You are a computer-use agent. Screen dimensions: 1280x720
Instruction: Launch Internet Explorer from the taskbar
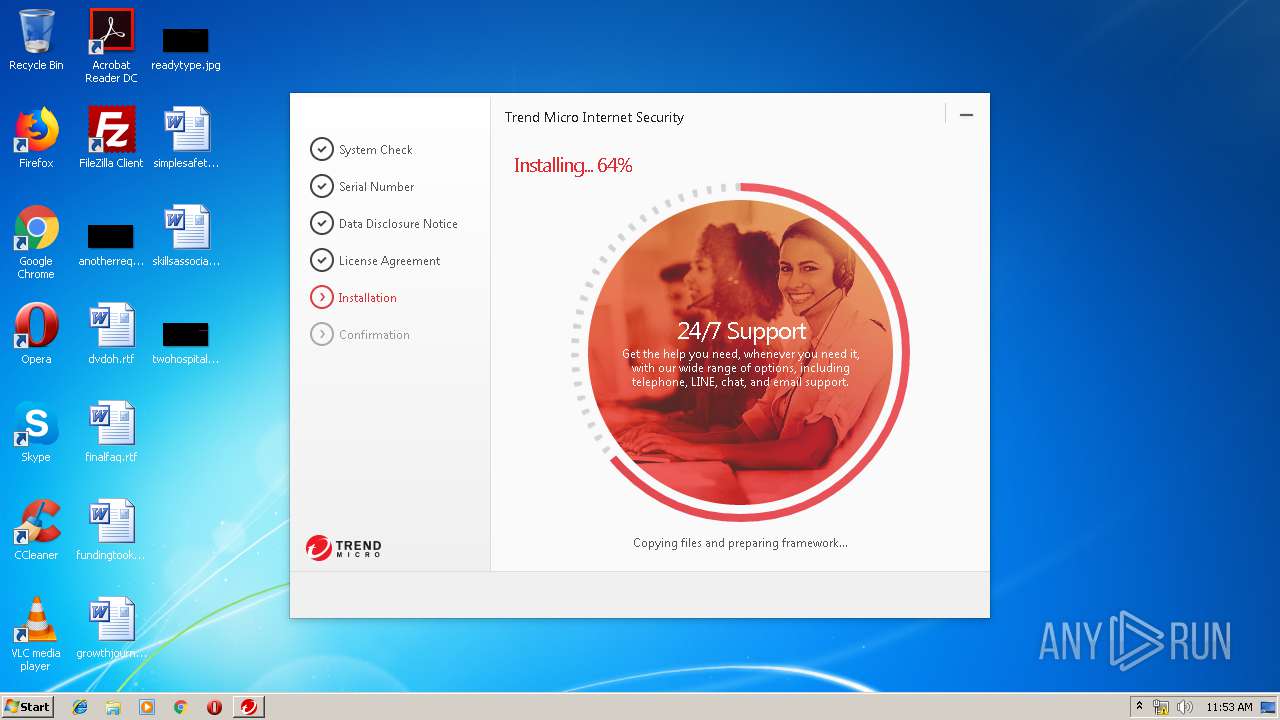[x=80, y=707]
